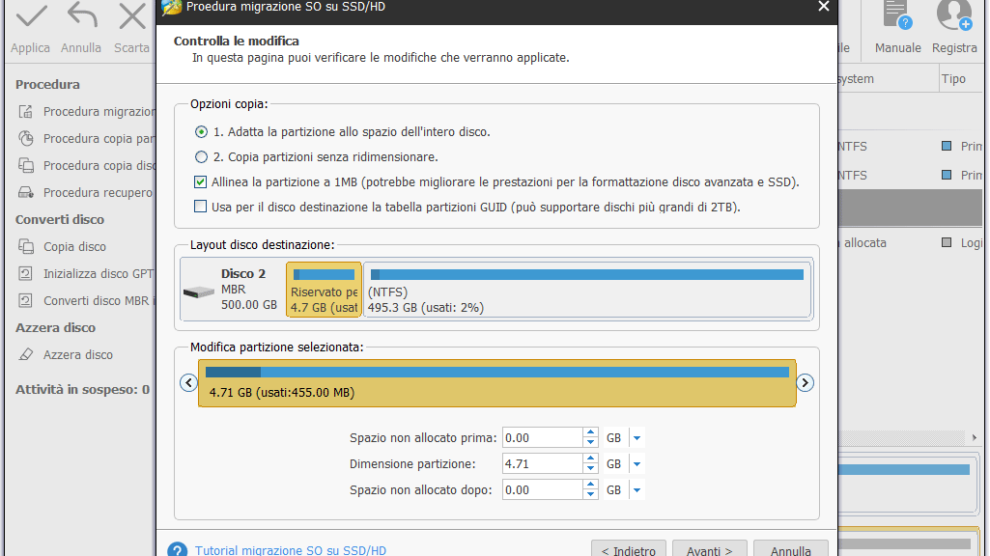This screenshot has height=556, width=990.
Task: Open unit dropdown for Spazio non allocato dopo
Action: (x=636, y=490)
